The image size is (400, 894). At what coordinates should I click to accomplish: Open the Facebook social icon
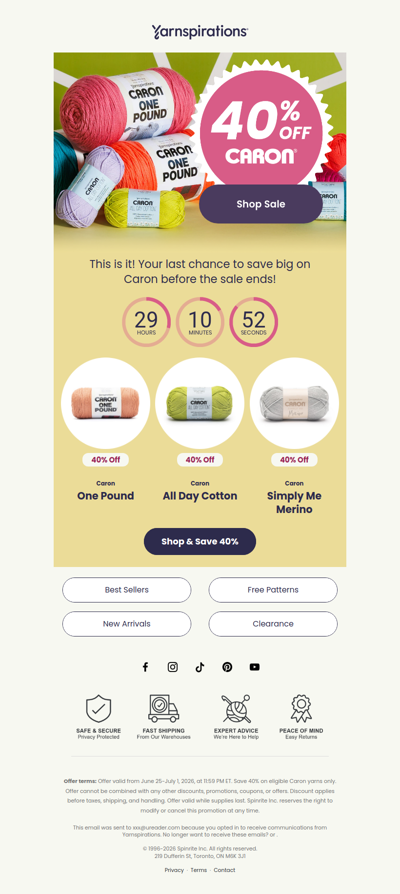145,667
